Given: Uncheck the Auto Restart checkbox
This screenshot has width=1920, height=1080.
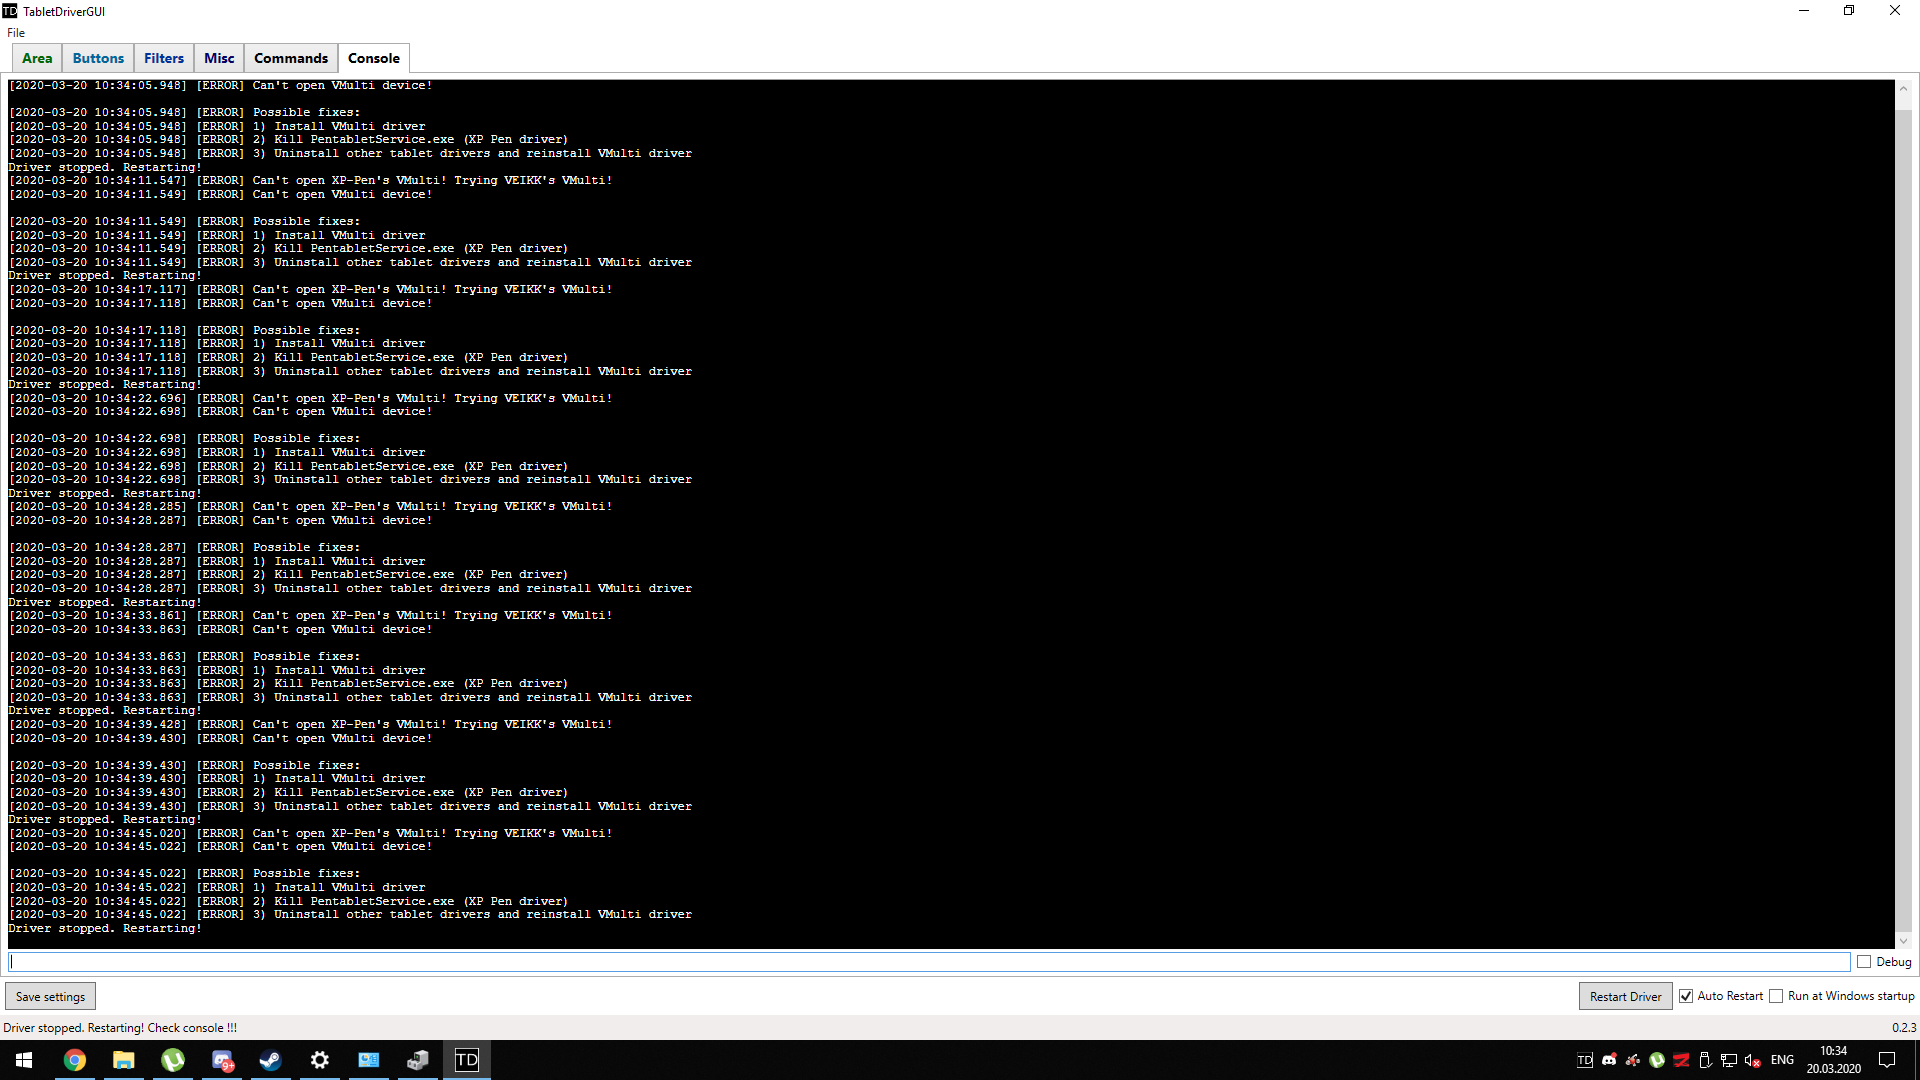Looking at the screenshot, I should tap(1686, 996).
